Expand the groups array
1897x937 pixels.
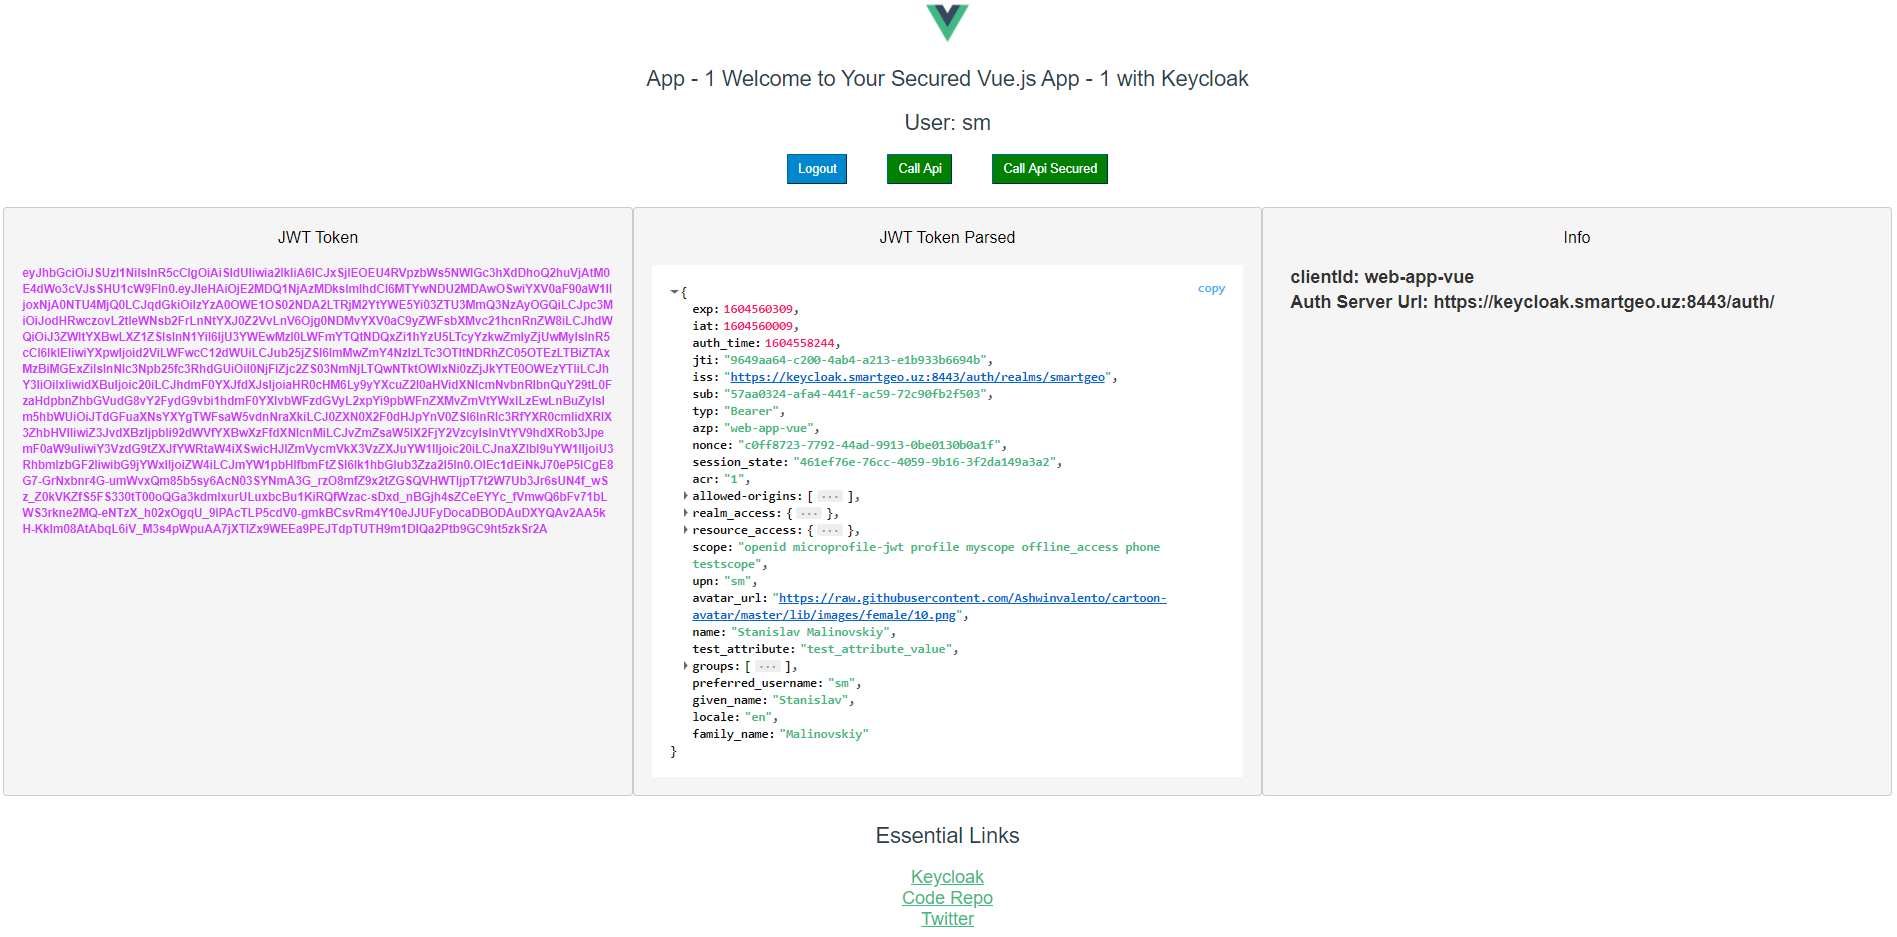[686, 666]
